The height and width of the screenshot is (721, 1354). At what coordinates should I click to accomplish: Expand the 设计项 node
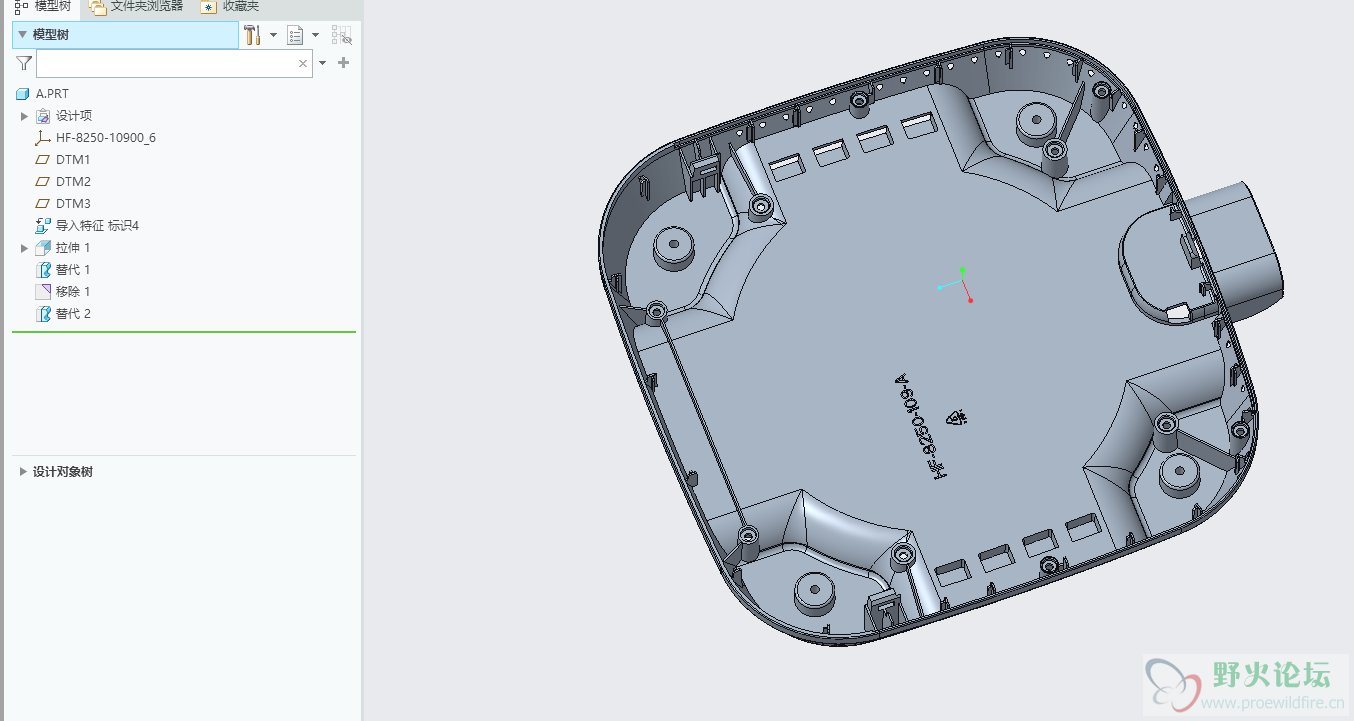pos(25,116)
